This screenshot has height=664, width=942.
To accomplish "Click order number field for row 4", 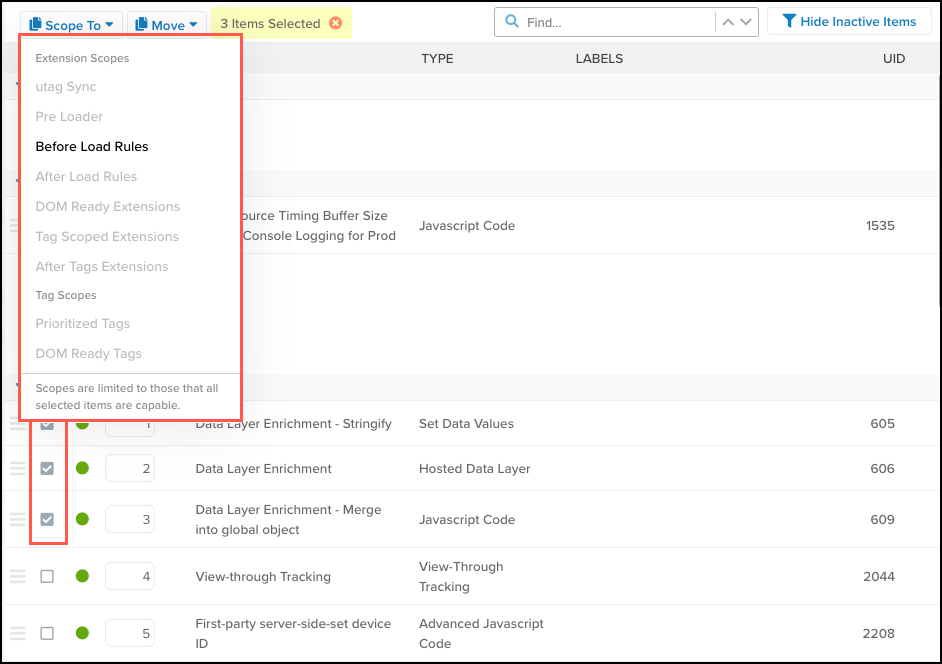I will 130,576.
